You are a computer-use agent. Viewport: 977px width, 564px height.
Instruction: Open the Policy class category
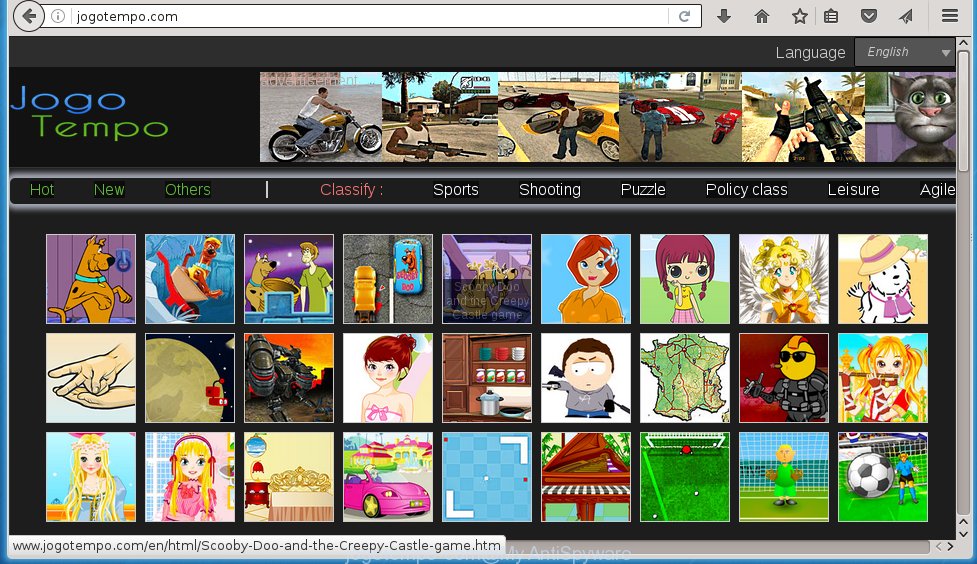click(746, 189)
